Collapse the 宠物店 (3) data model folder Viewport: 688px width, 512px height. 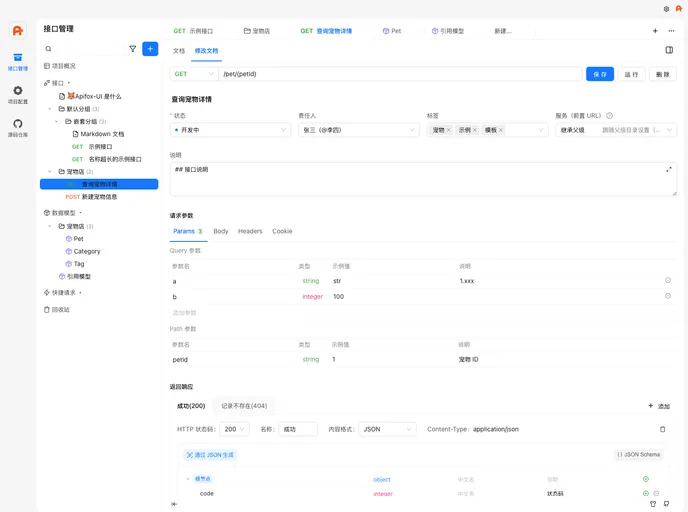tap(50, 226)
